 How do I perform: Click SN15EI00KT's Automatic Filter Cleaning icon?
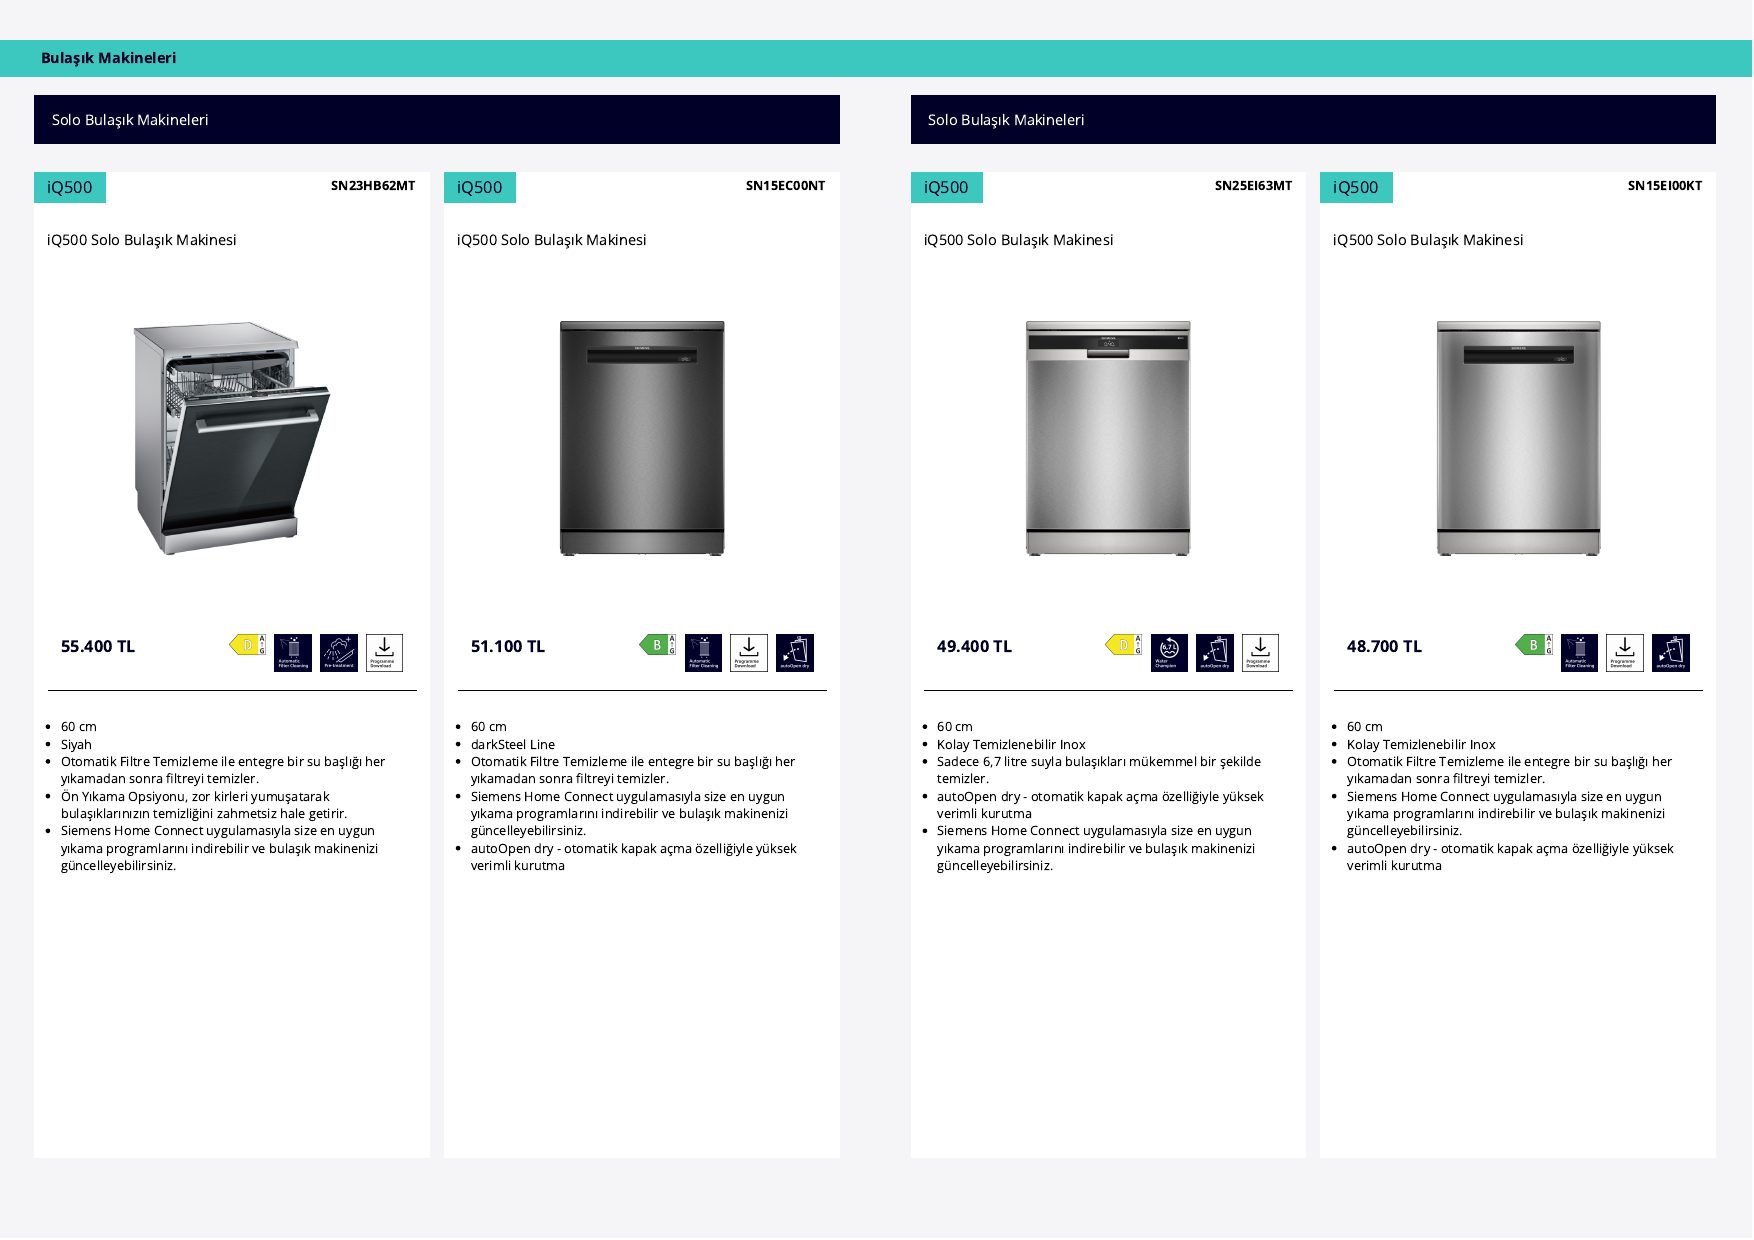coord(1579,653)
